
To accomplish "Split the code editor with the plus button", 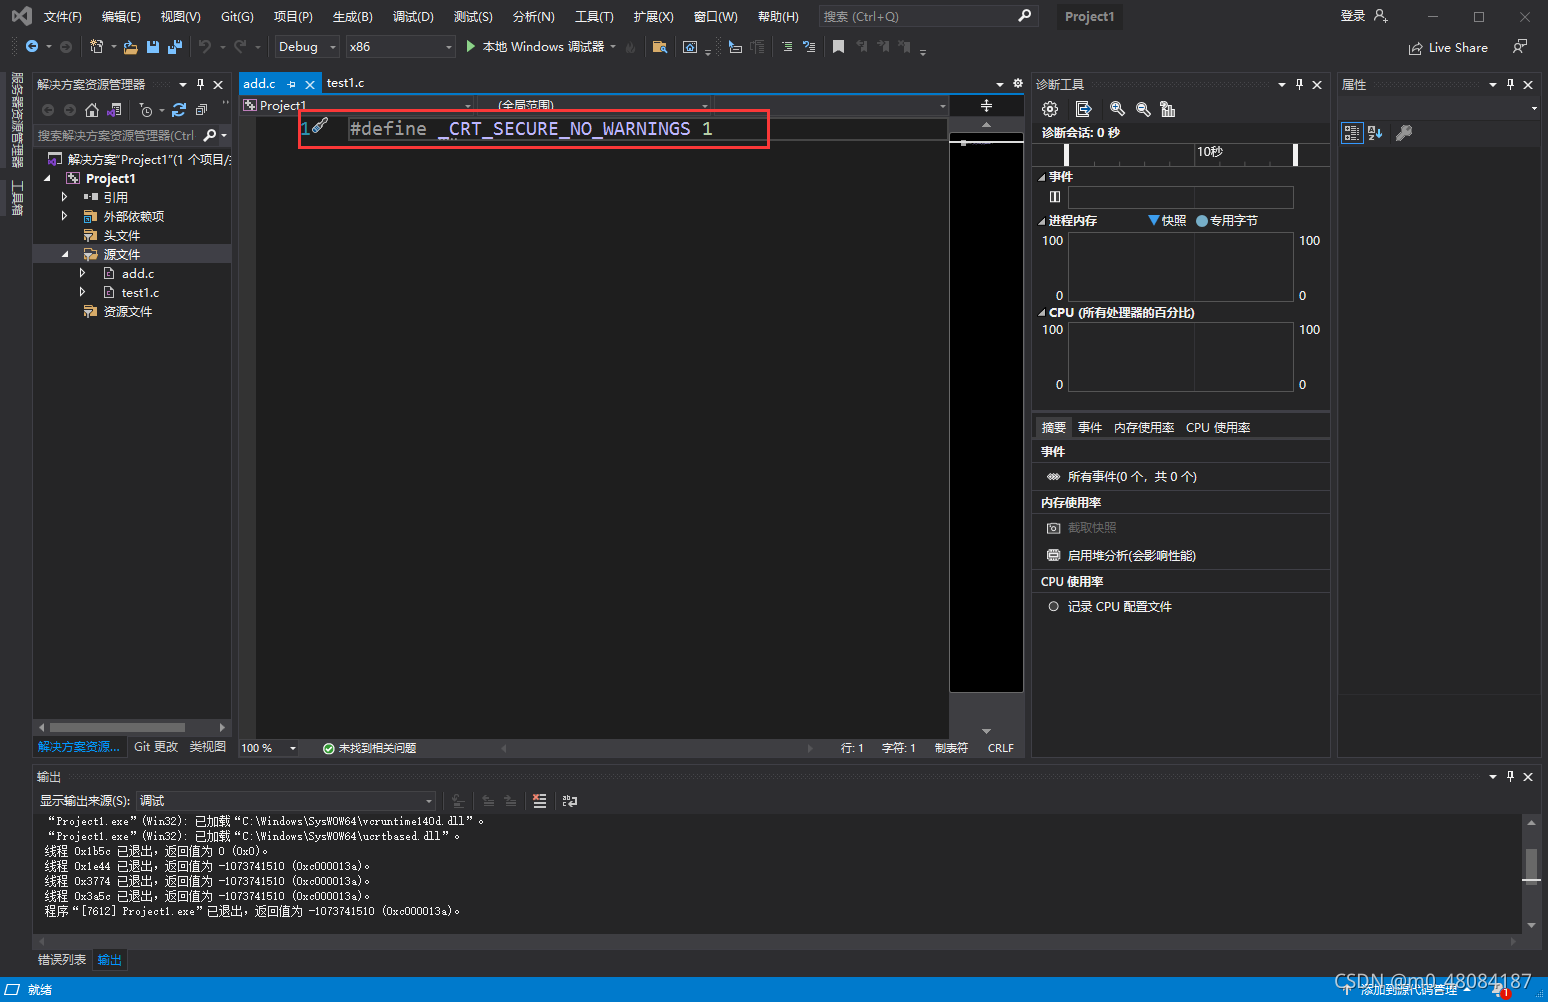I will (986, 105).
